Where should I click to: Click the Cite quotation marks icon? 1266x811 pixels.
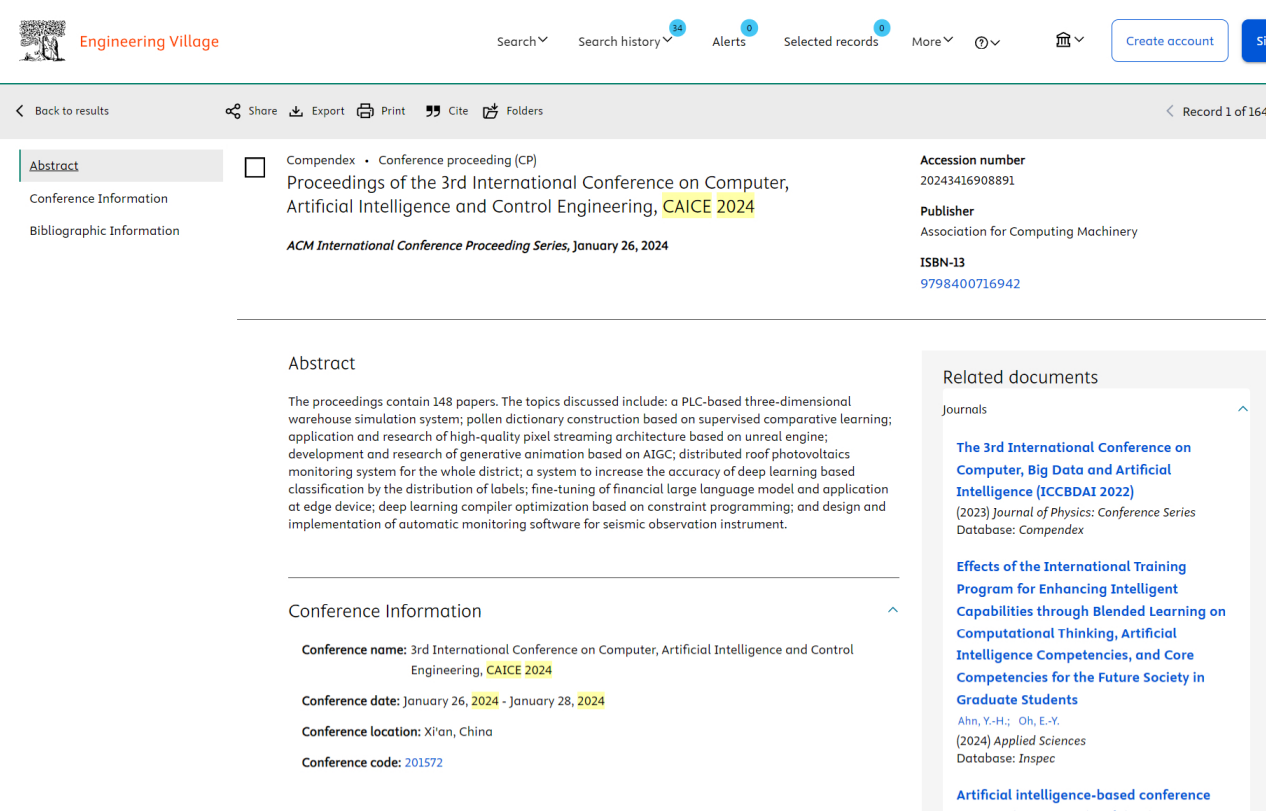click(433, 111)
